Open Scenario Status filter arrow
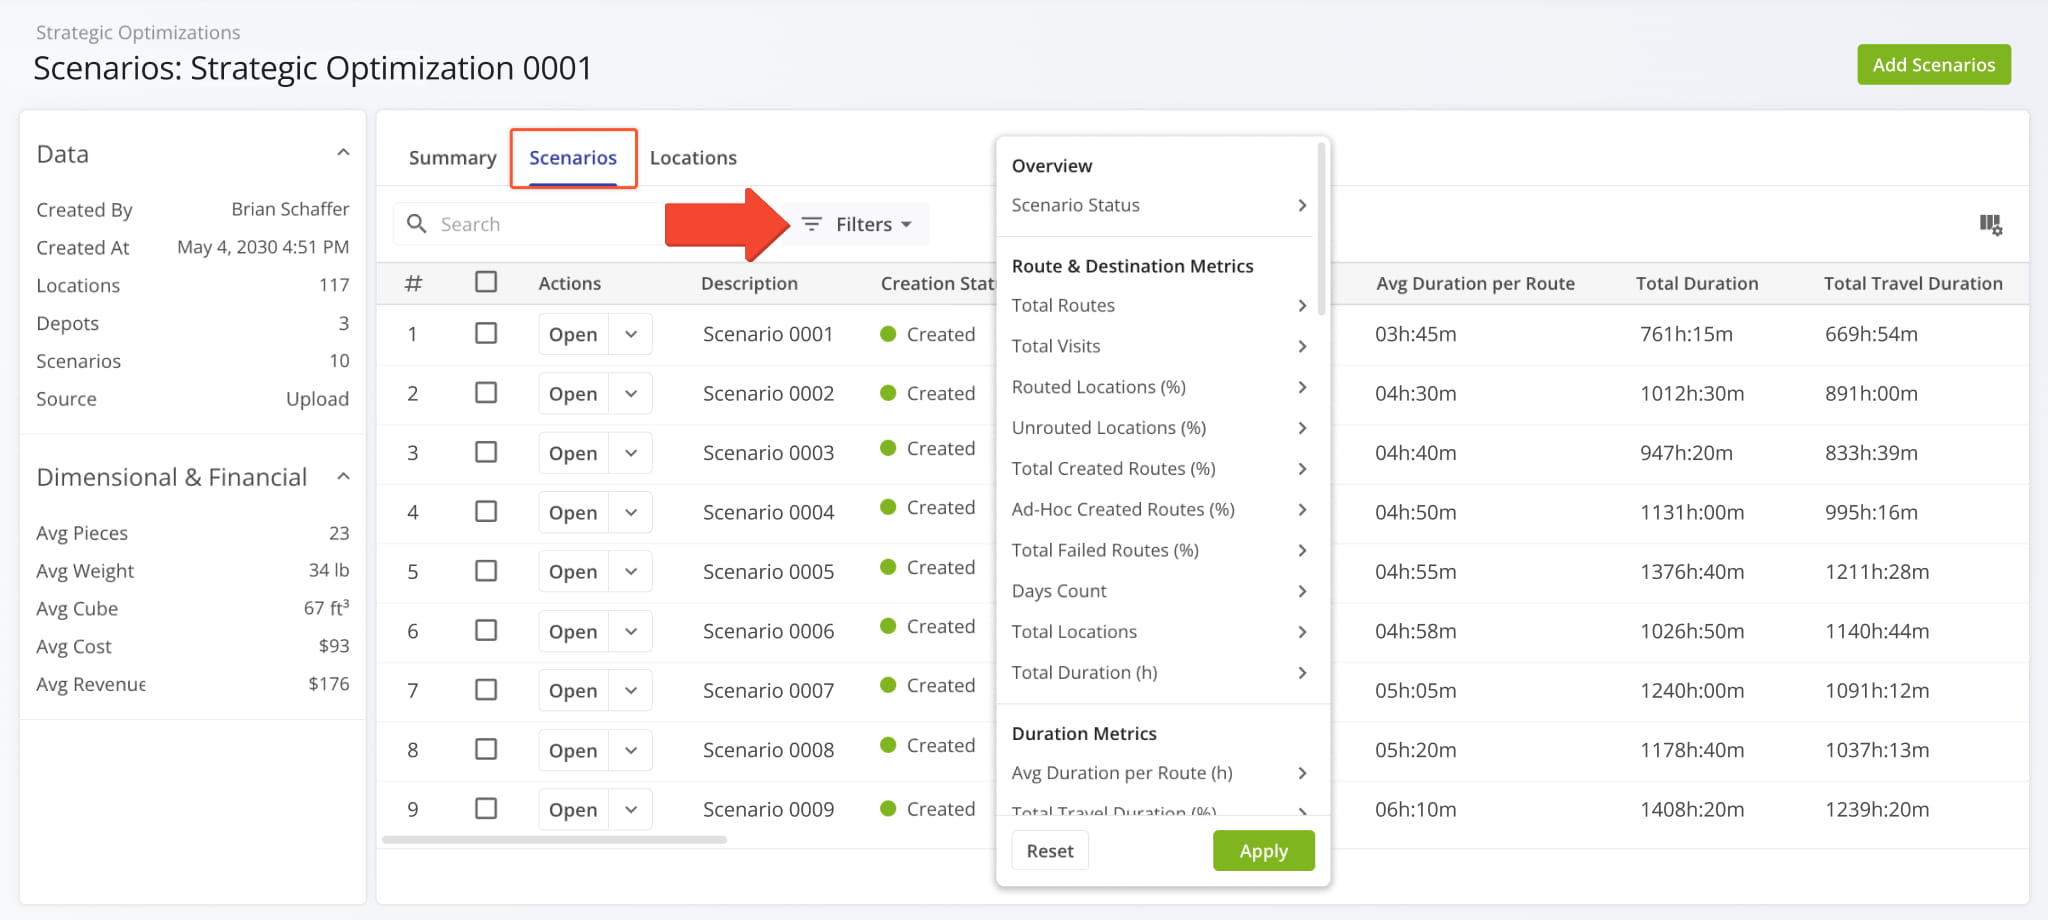Screen dimensions: 2048x920 coord(1301,205)
